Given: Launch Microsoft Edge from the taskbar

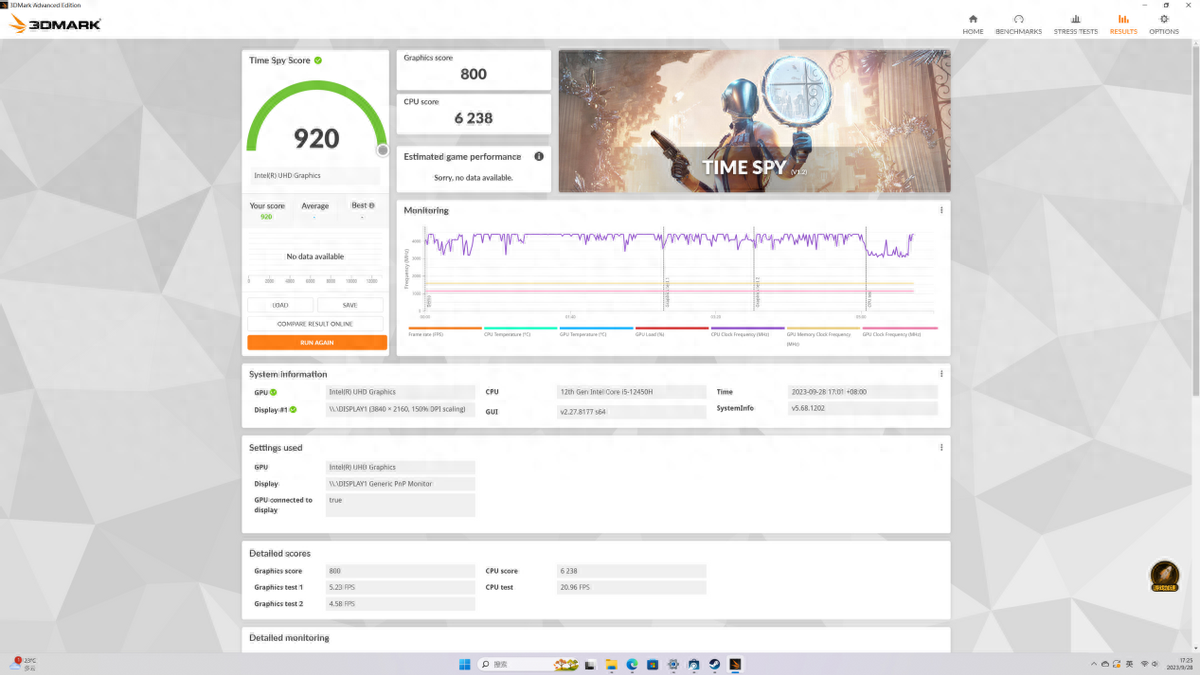Looking at the screenshot, I should pos(632,664).
